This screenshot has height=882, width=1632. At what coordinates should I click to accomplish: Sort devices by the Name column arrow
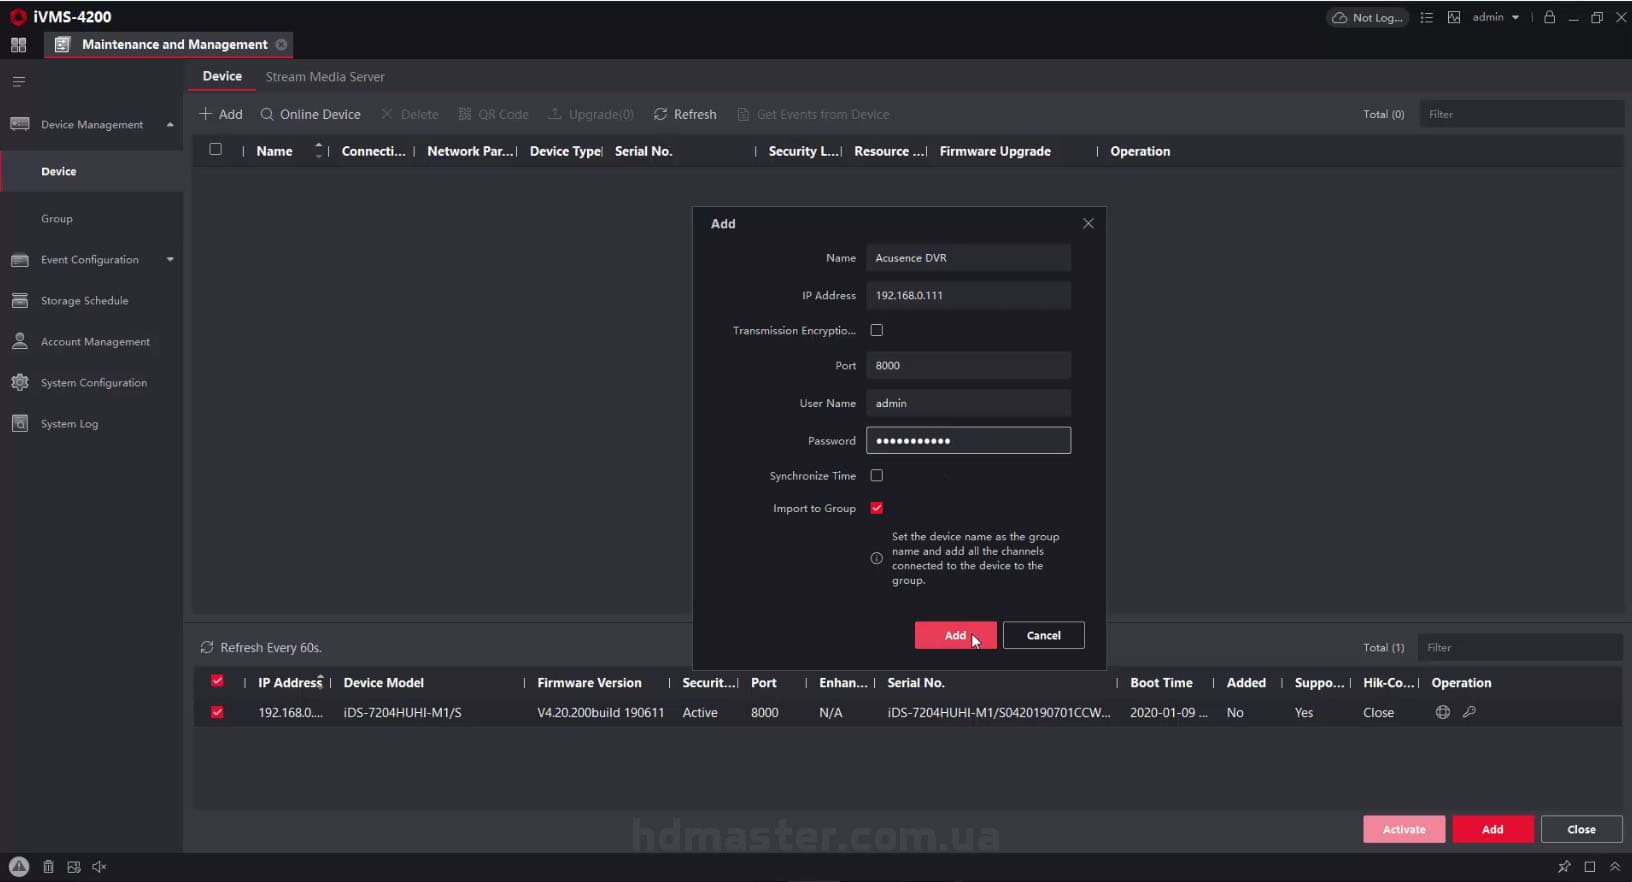[x=319, y=150]
